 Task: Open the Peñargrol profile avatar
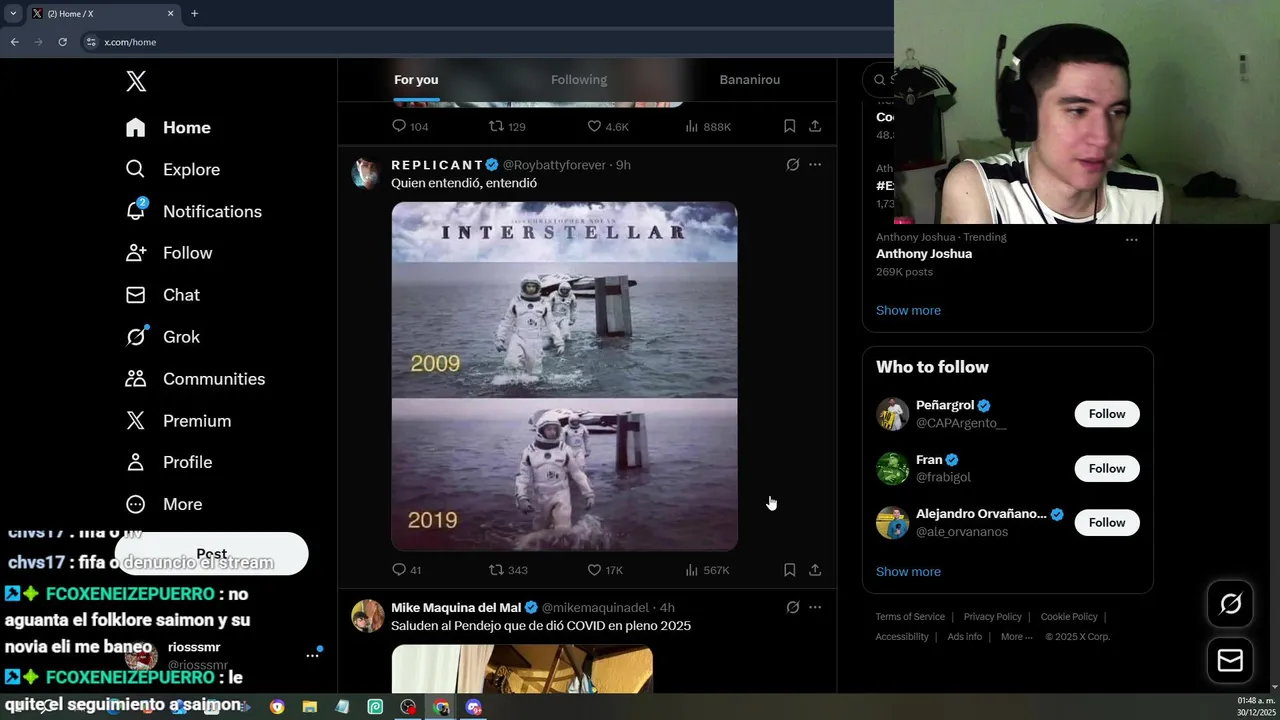click(x=892, y=414)
